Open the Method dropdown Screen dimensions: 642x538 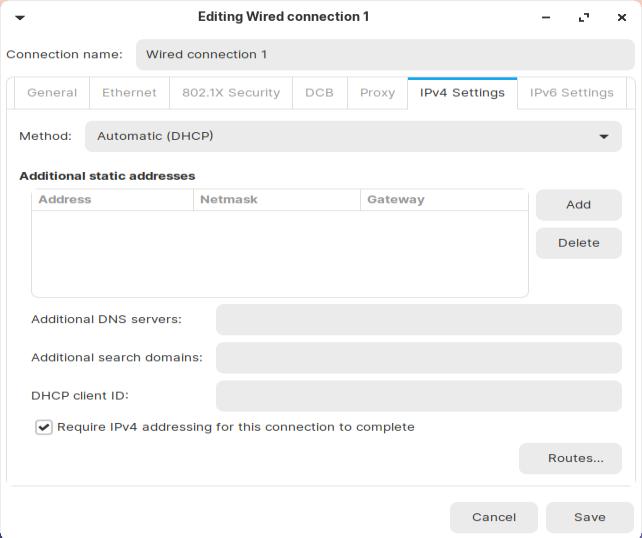[353, 136]
